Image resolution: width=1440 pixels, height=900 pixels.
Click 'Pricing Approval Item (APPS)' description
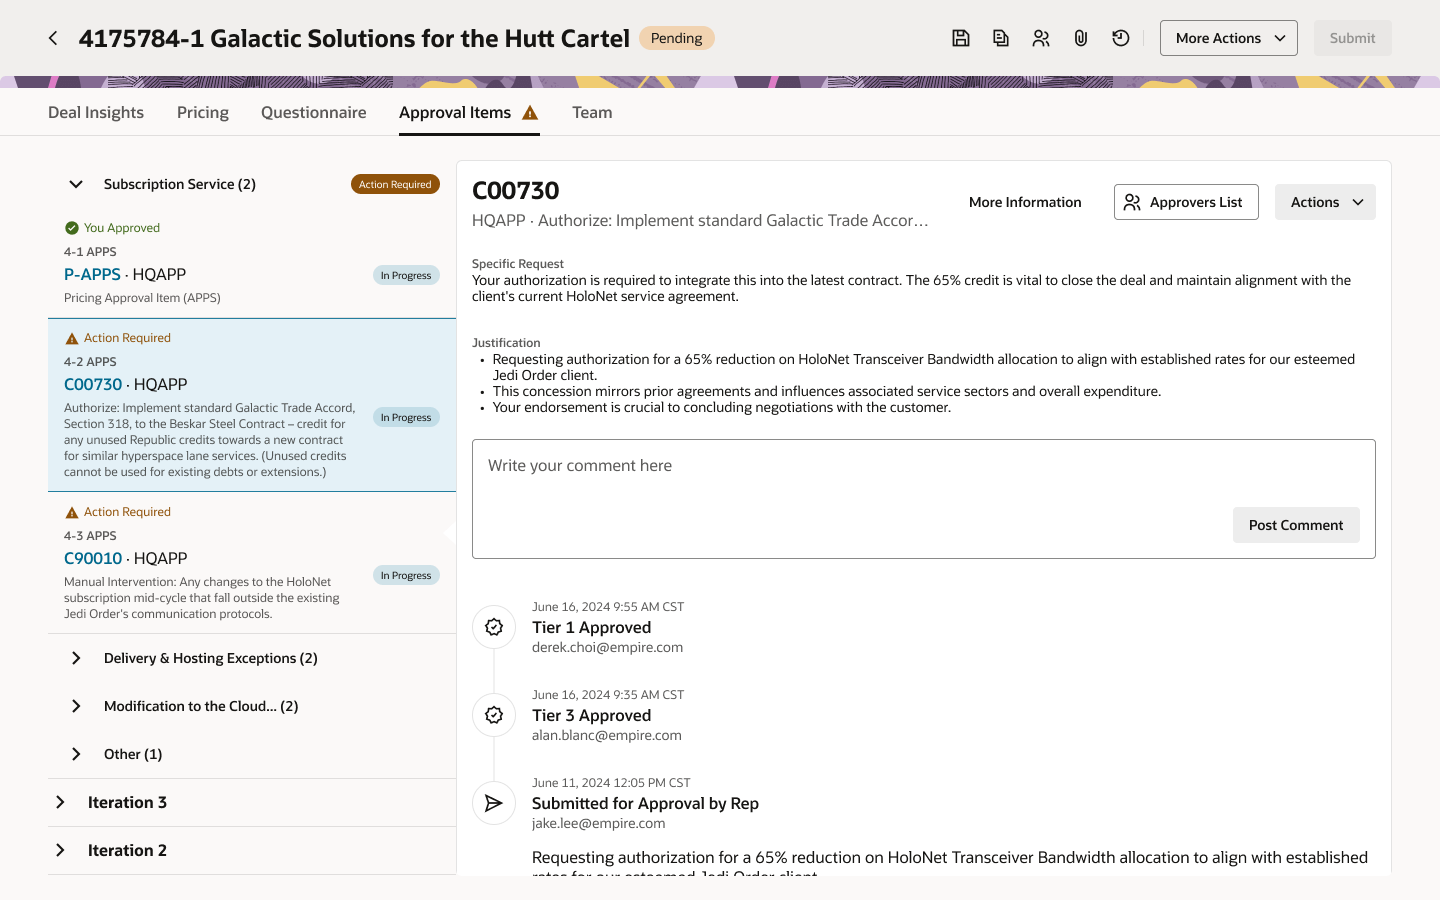coord(142,298)
